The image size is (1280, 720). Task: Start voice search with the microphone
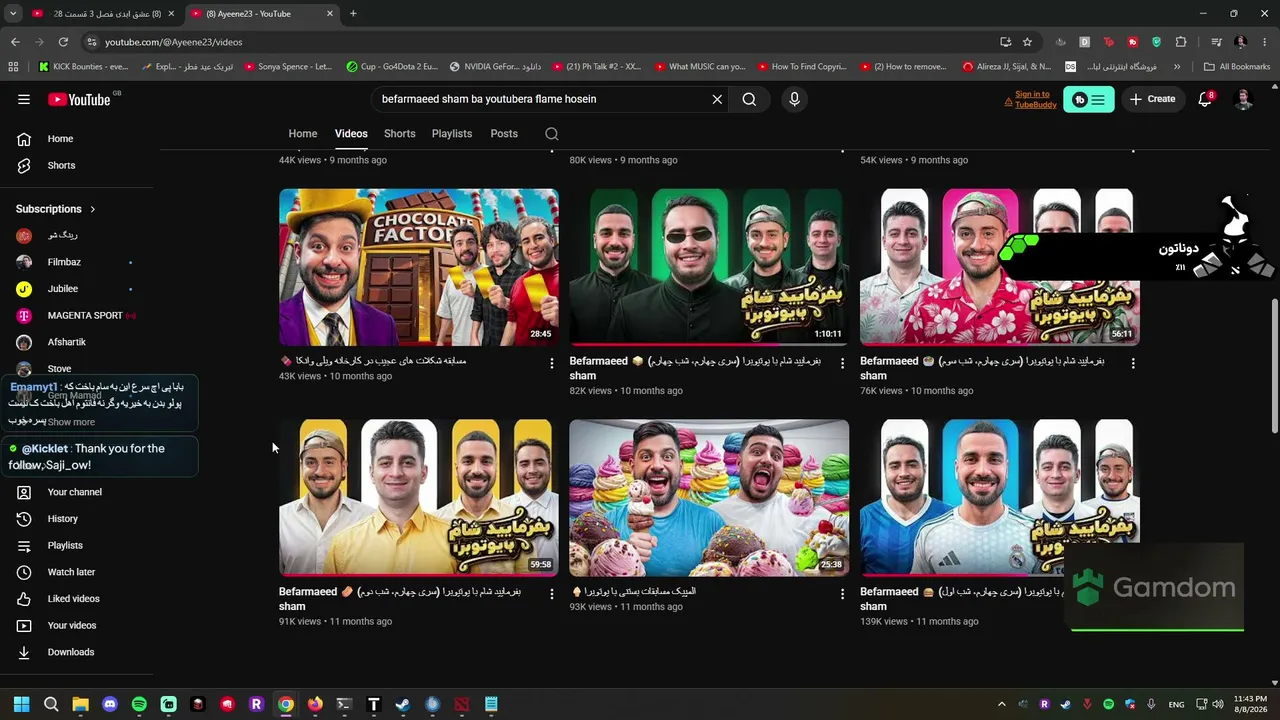[x=794, y=99]
